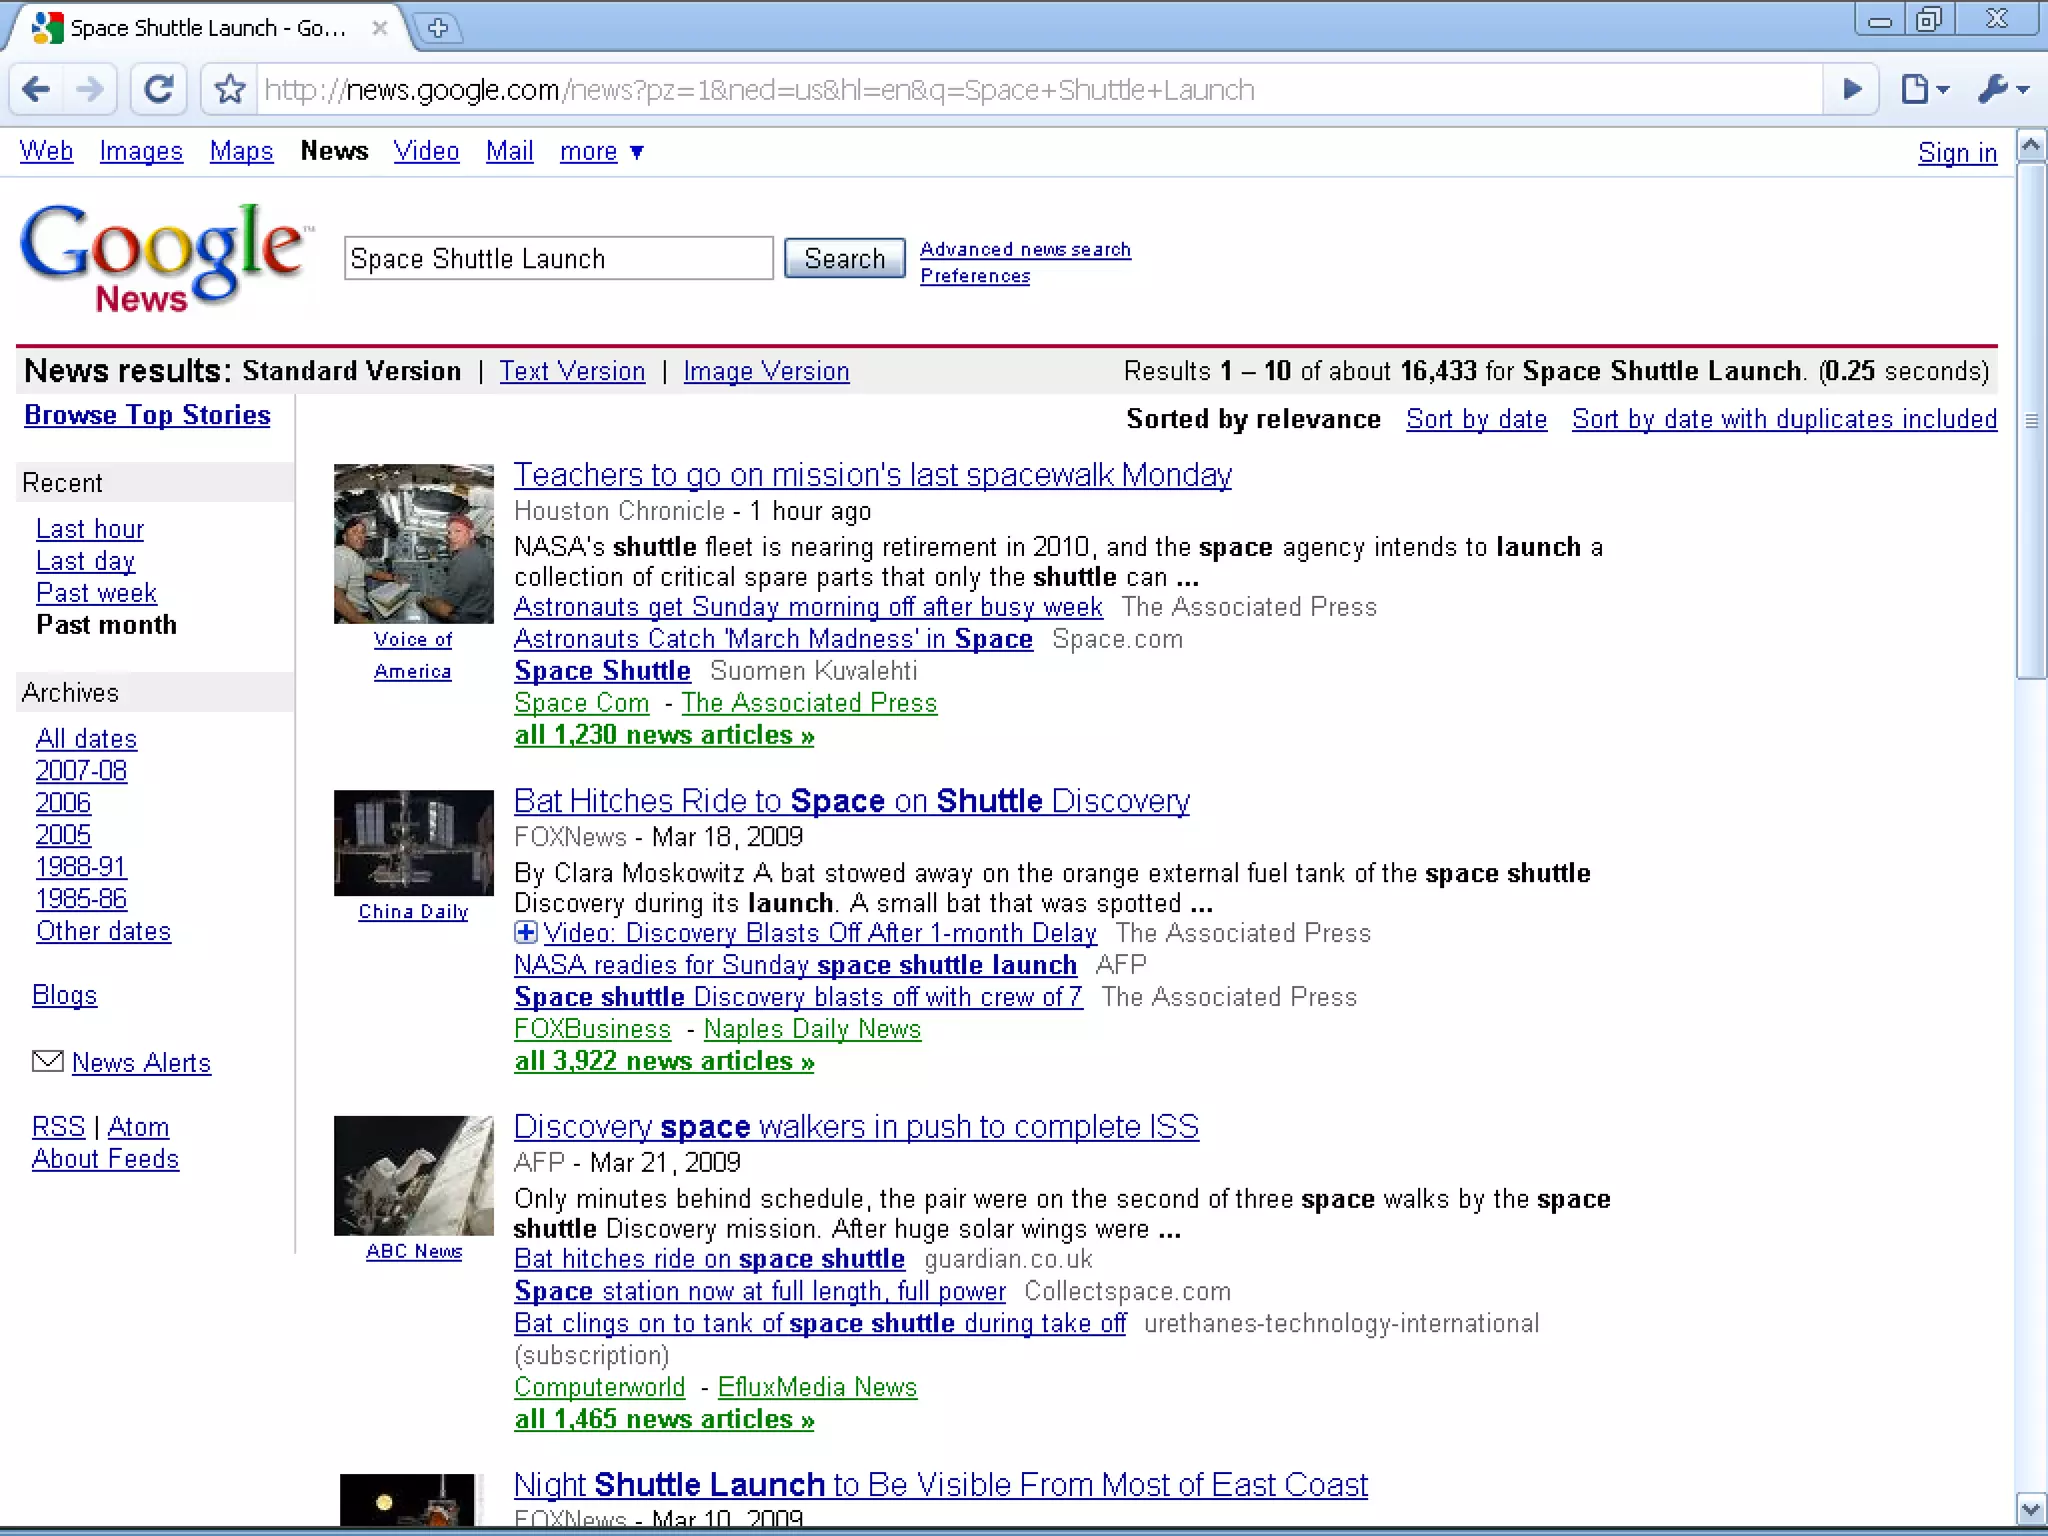This screenshot has width=2048, height=1536.
Task: Click the scroll down arrow on scrollbar
Action: click(x=2030, y=1508)
